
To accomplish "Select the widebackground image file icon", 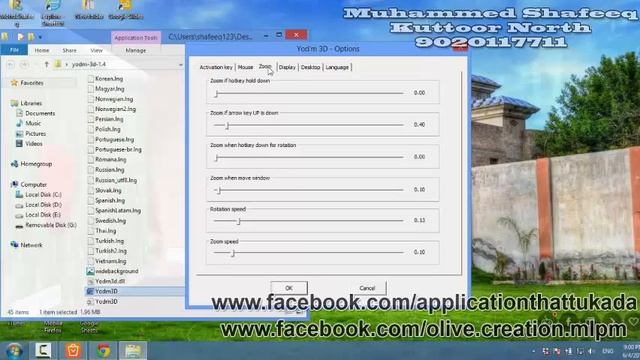I will pos(90,271).
